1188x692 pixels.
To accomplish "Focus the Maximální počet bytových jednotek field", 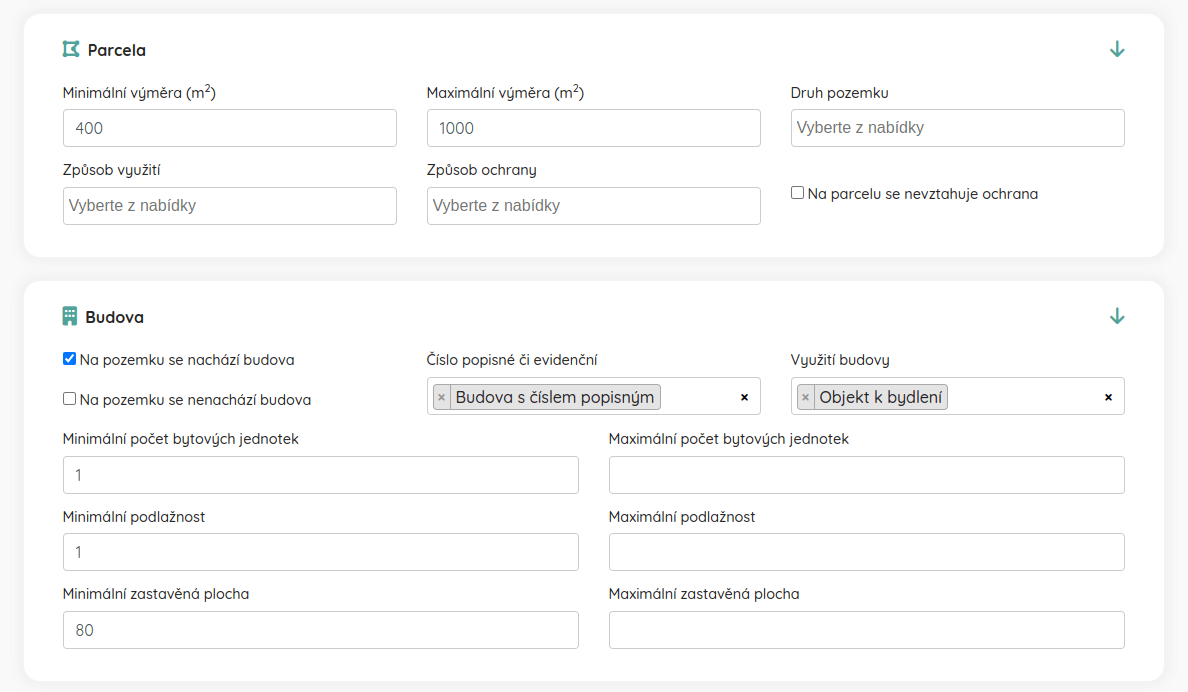I will click(x=866, y=475).
